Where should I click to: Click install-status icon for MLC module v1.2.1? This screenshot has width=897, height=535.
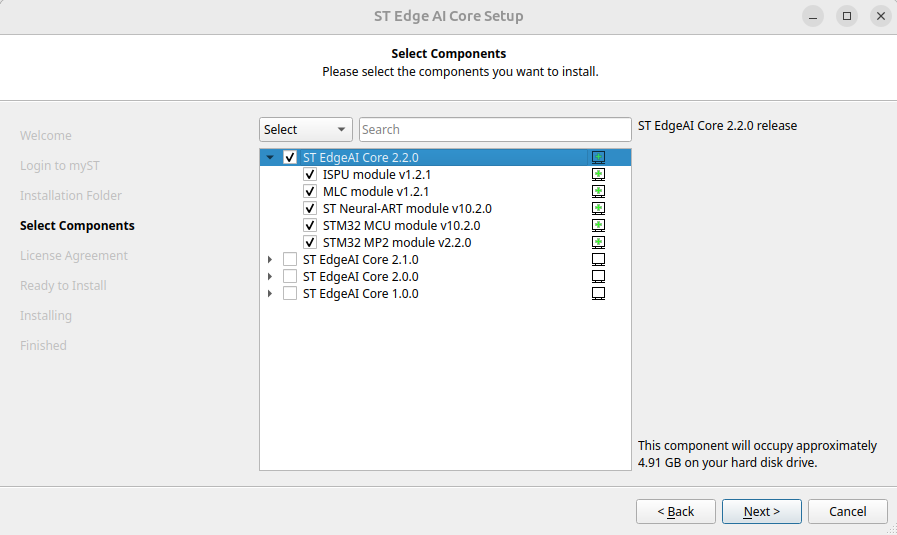tap(598, 191)
